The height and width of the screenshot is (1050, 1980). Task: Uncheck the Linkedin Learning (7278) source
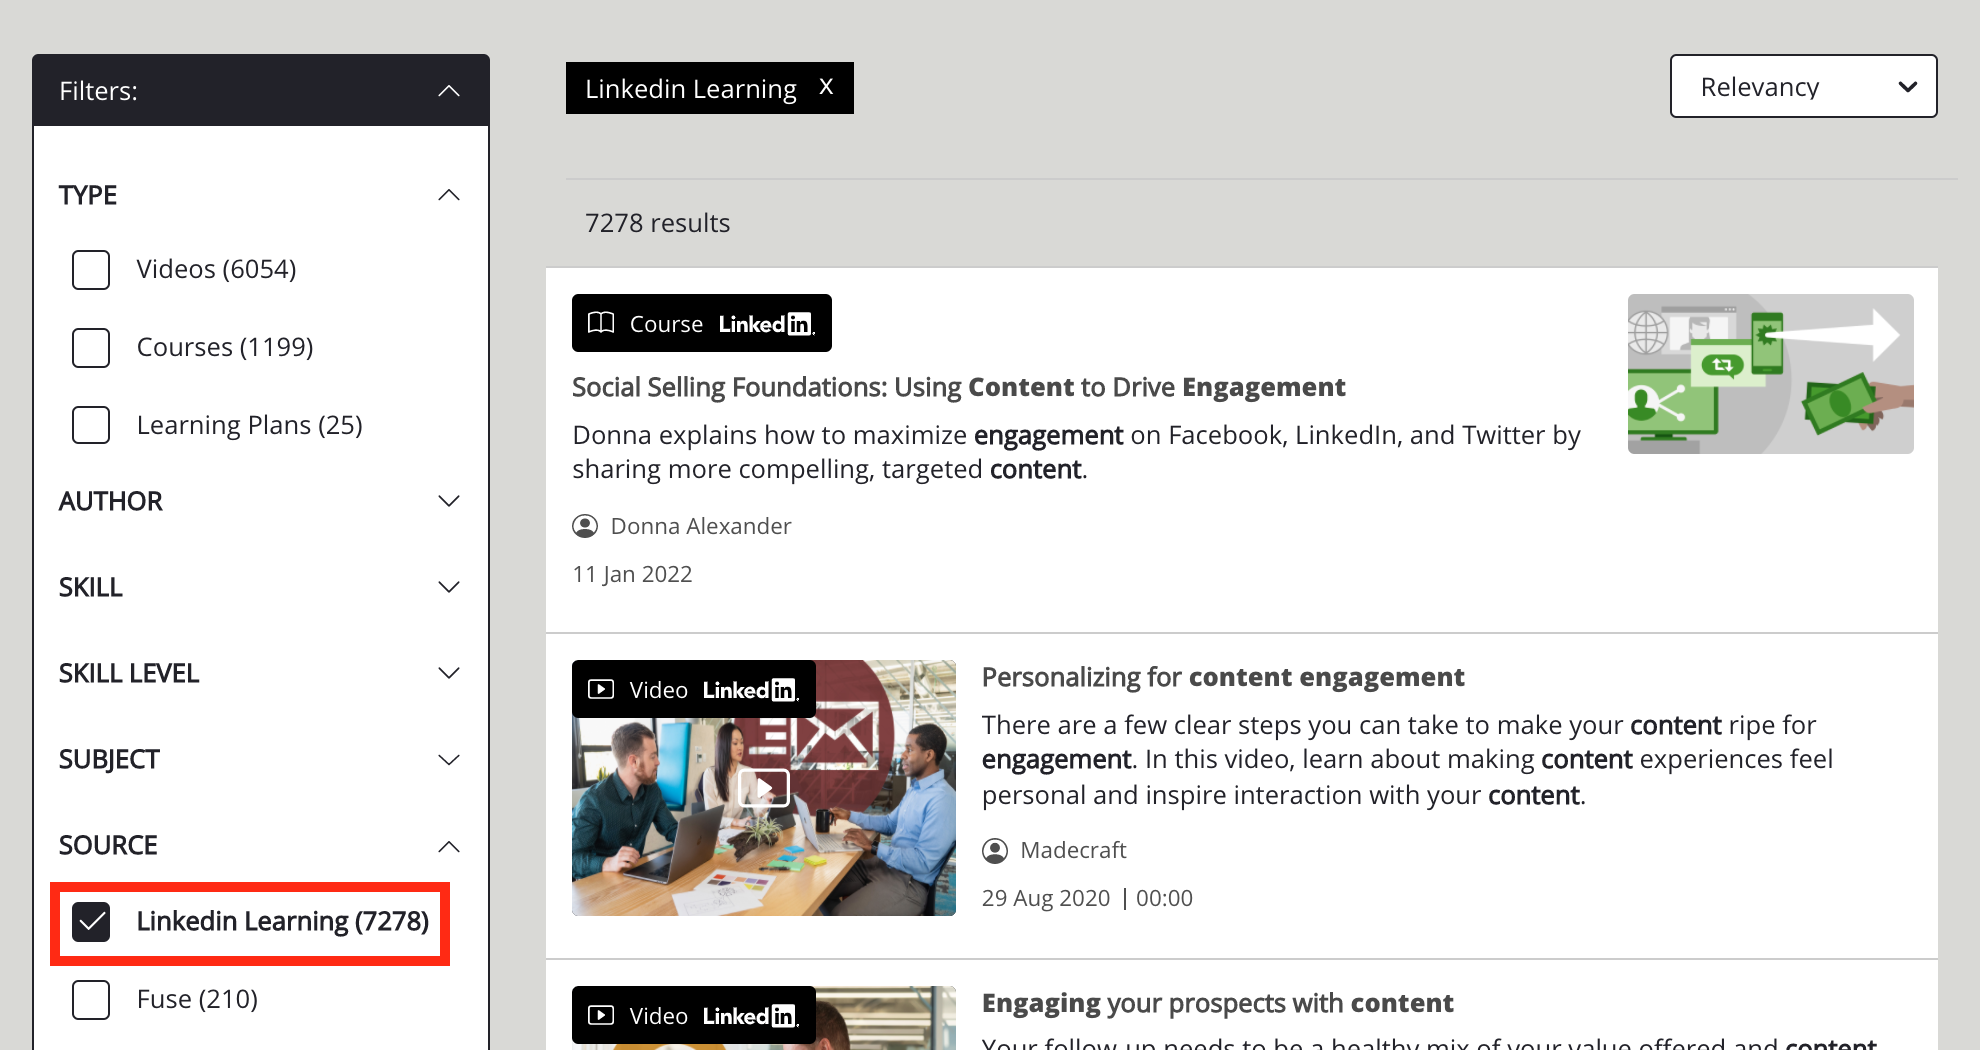91,921
